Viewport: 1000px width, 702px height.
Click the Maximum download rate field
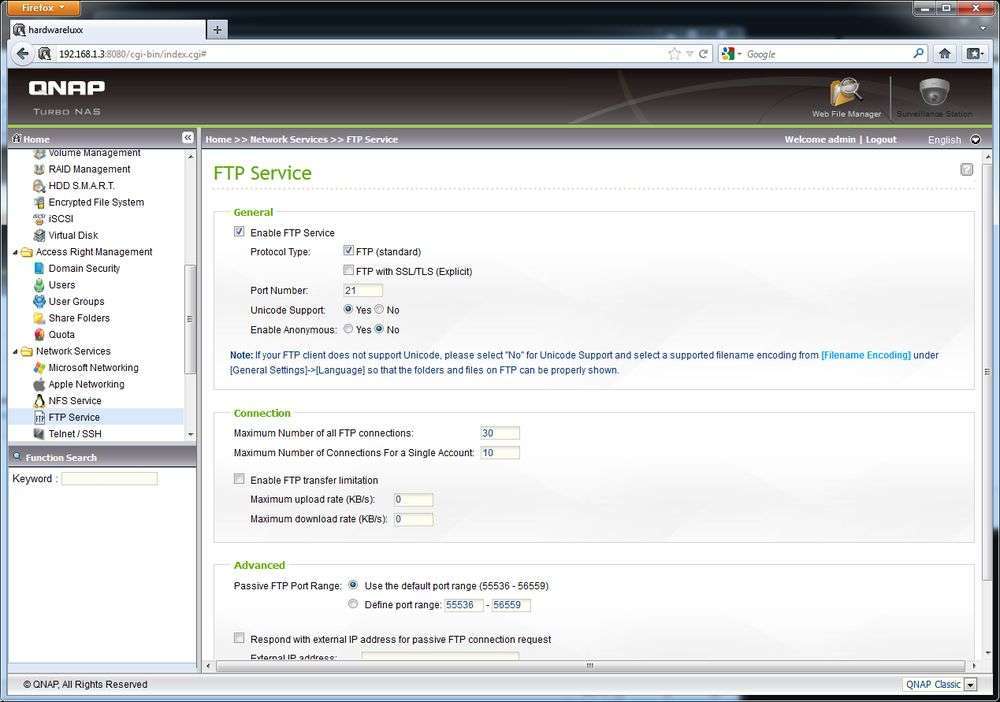(413, 520)
